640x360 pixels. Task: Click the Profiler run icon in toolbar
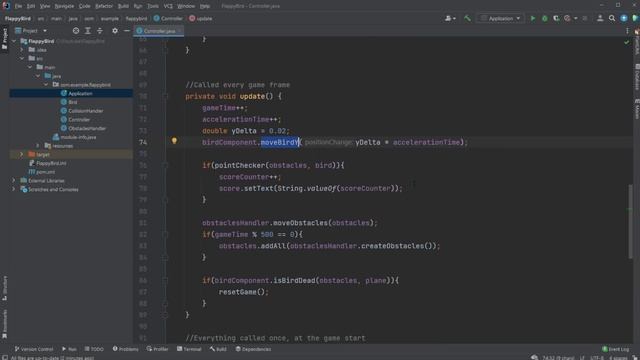pyautogui.click(x=567, y=18)
